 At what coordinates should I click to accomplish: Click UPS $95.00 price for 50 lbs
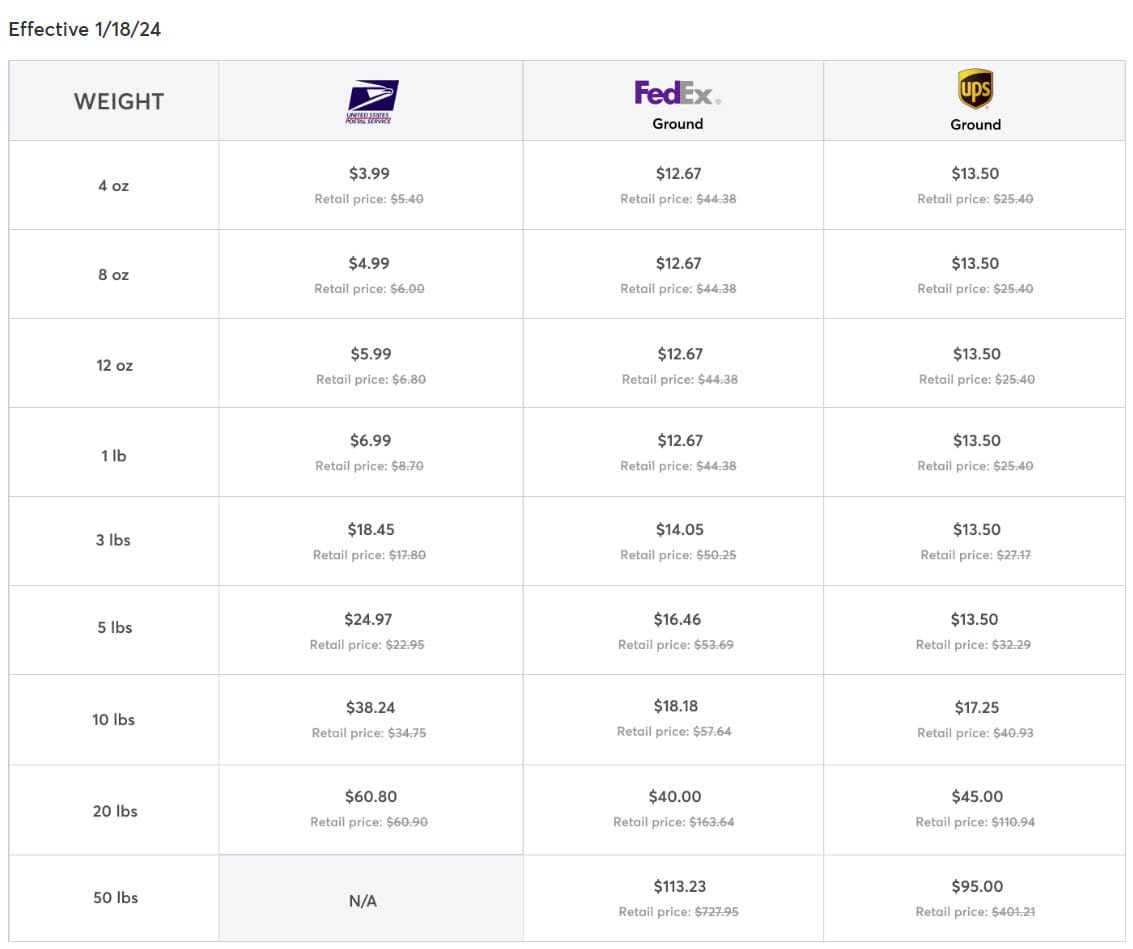tap(976, 887)
